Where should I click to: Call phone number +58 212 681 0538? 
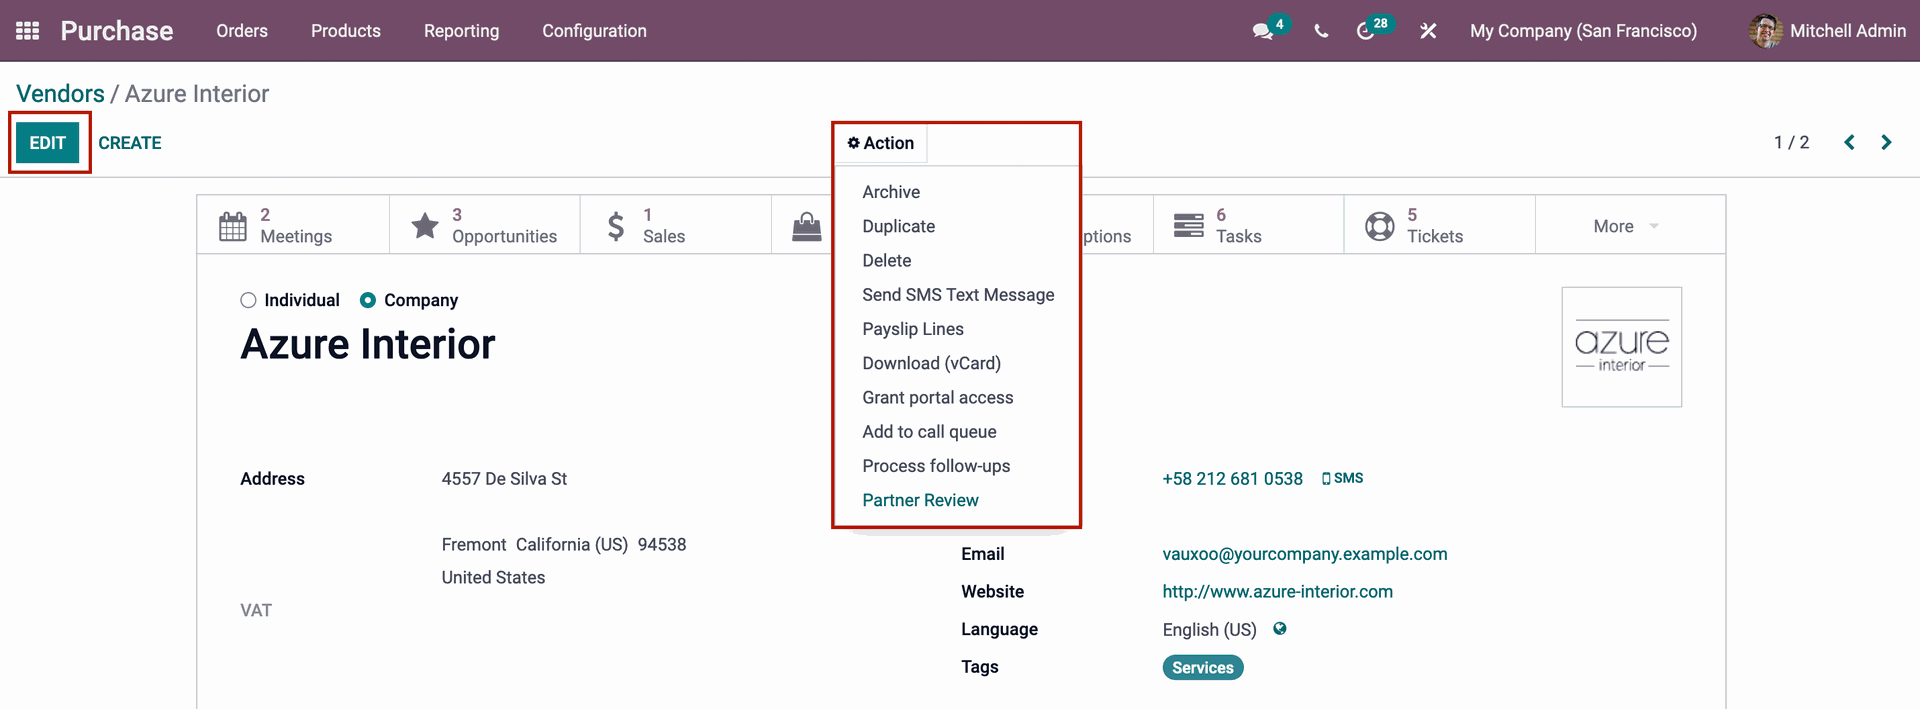[1232, 479]
